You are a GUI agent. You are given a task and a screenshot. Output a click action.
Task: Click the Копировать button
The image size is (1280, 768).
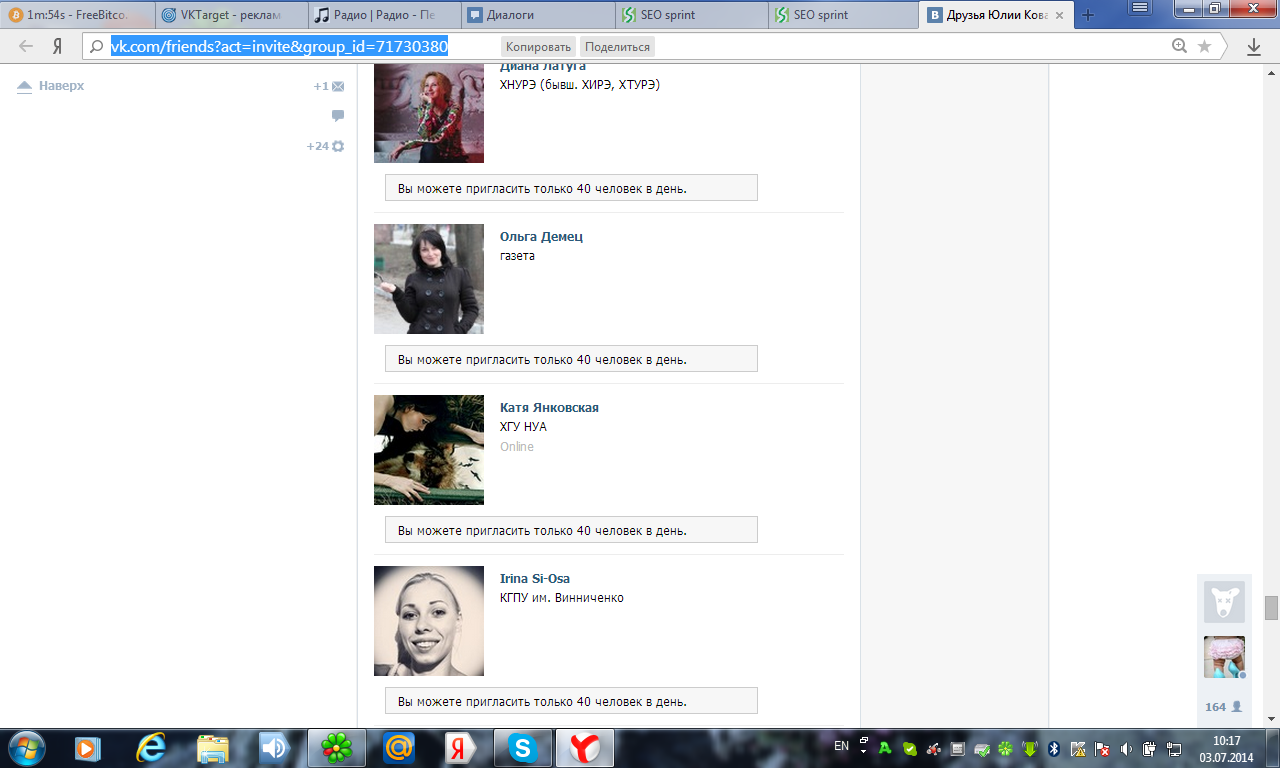(x=538, y=47)
